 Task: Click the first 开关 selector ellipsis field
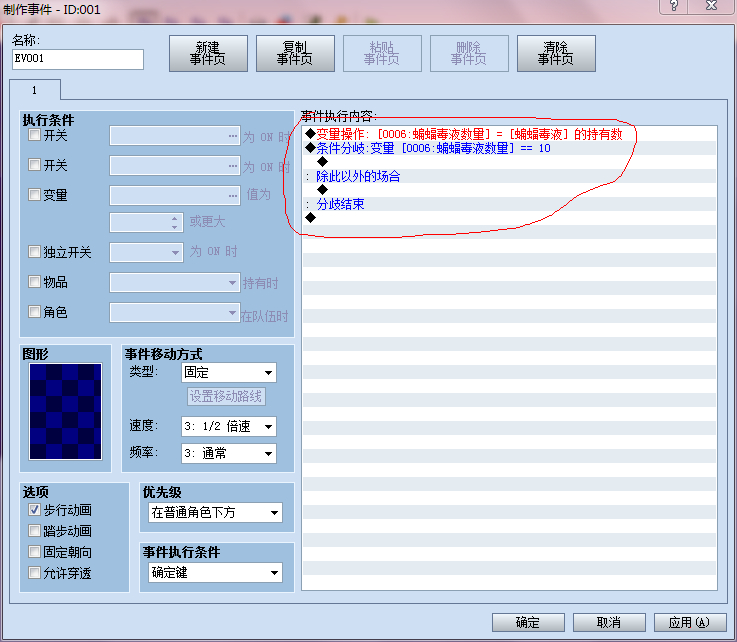[x=175, y=136]
